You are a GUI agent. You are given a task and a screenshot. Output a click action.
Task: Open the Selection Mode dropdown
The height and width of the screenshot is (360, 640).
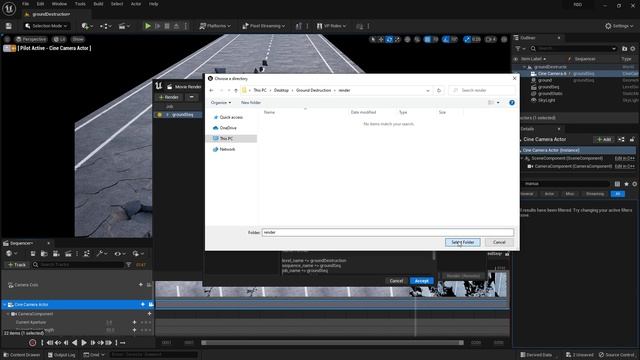click(x=46, y=26)
